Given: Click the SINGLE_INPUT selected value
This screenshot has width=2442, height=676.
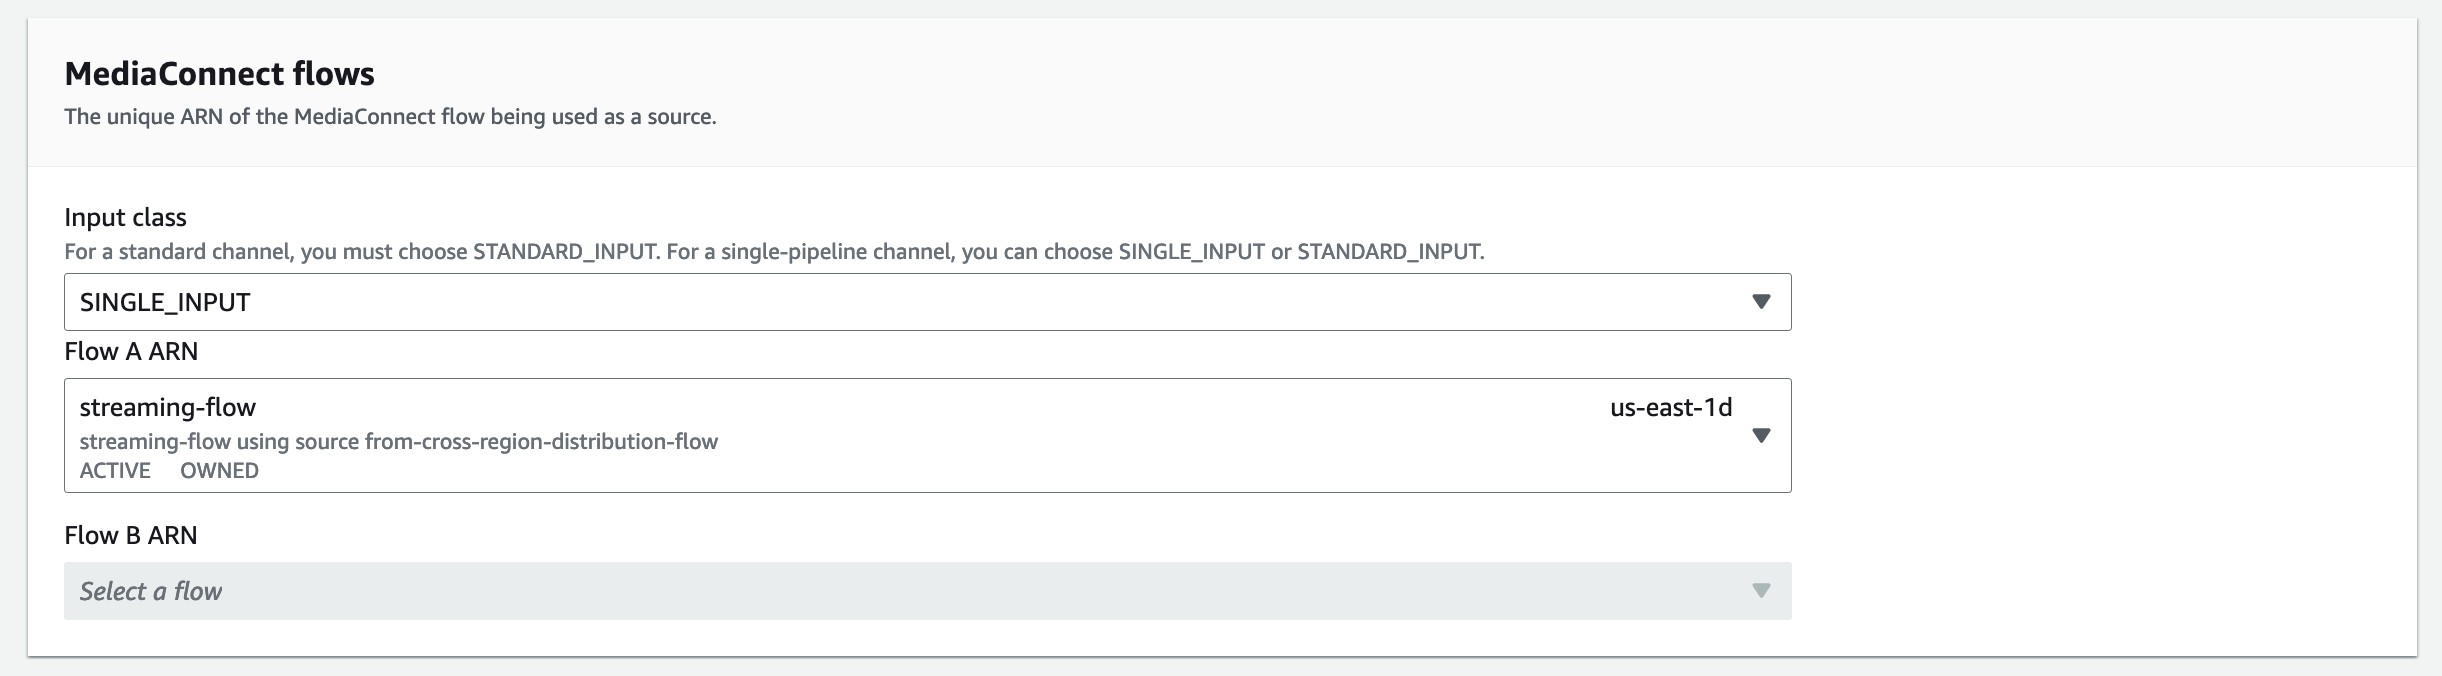Looking at the screenshot, I should (x=165, y=302).
